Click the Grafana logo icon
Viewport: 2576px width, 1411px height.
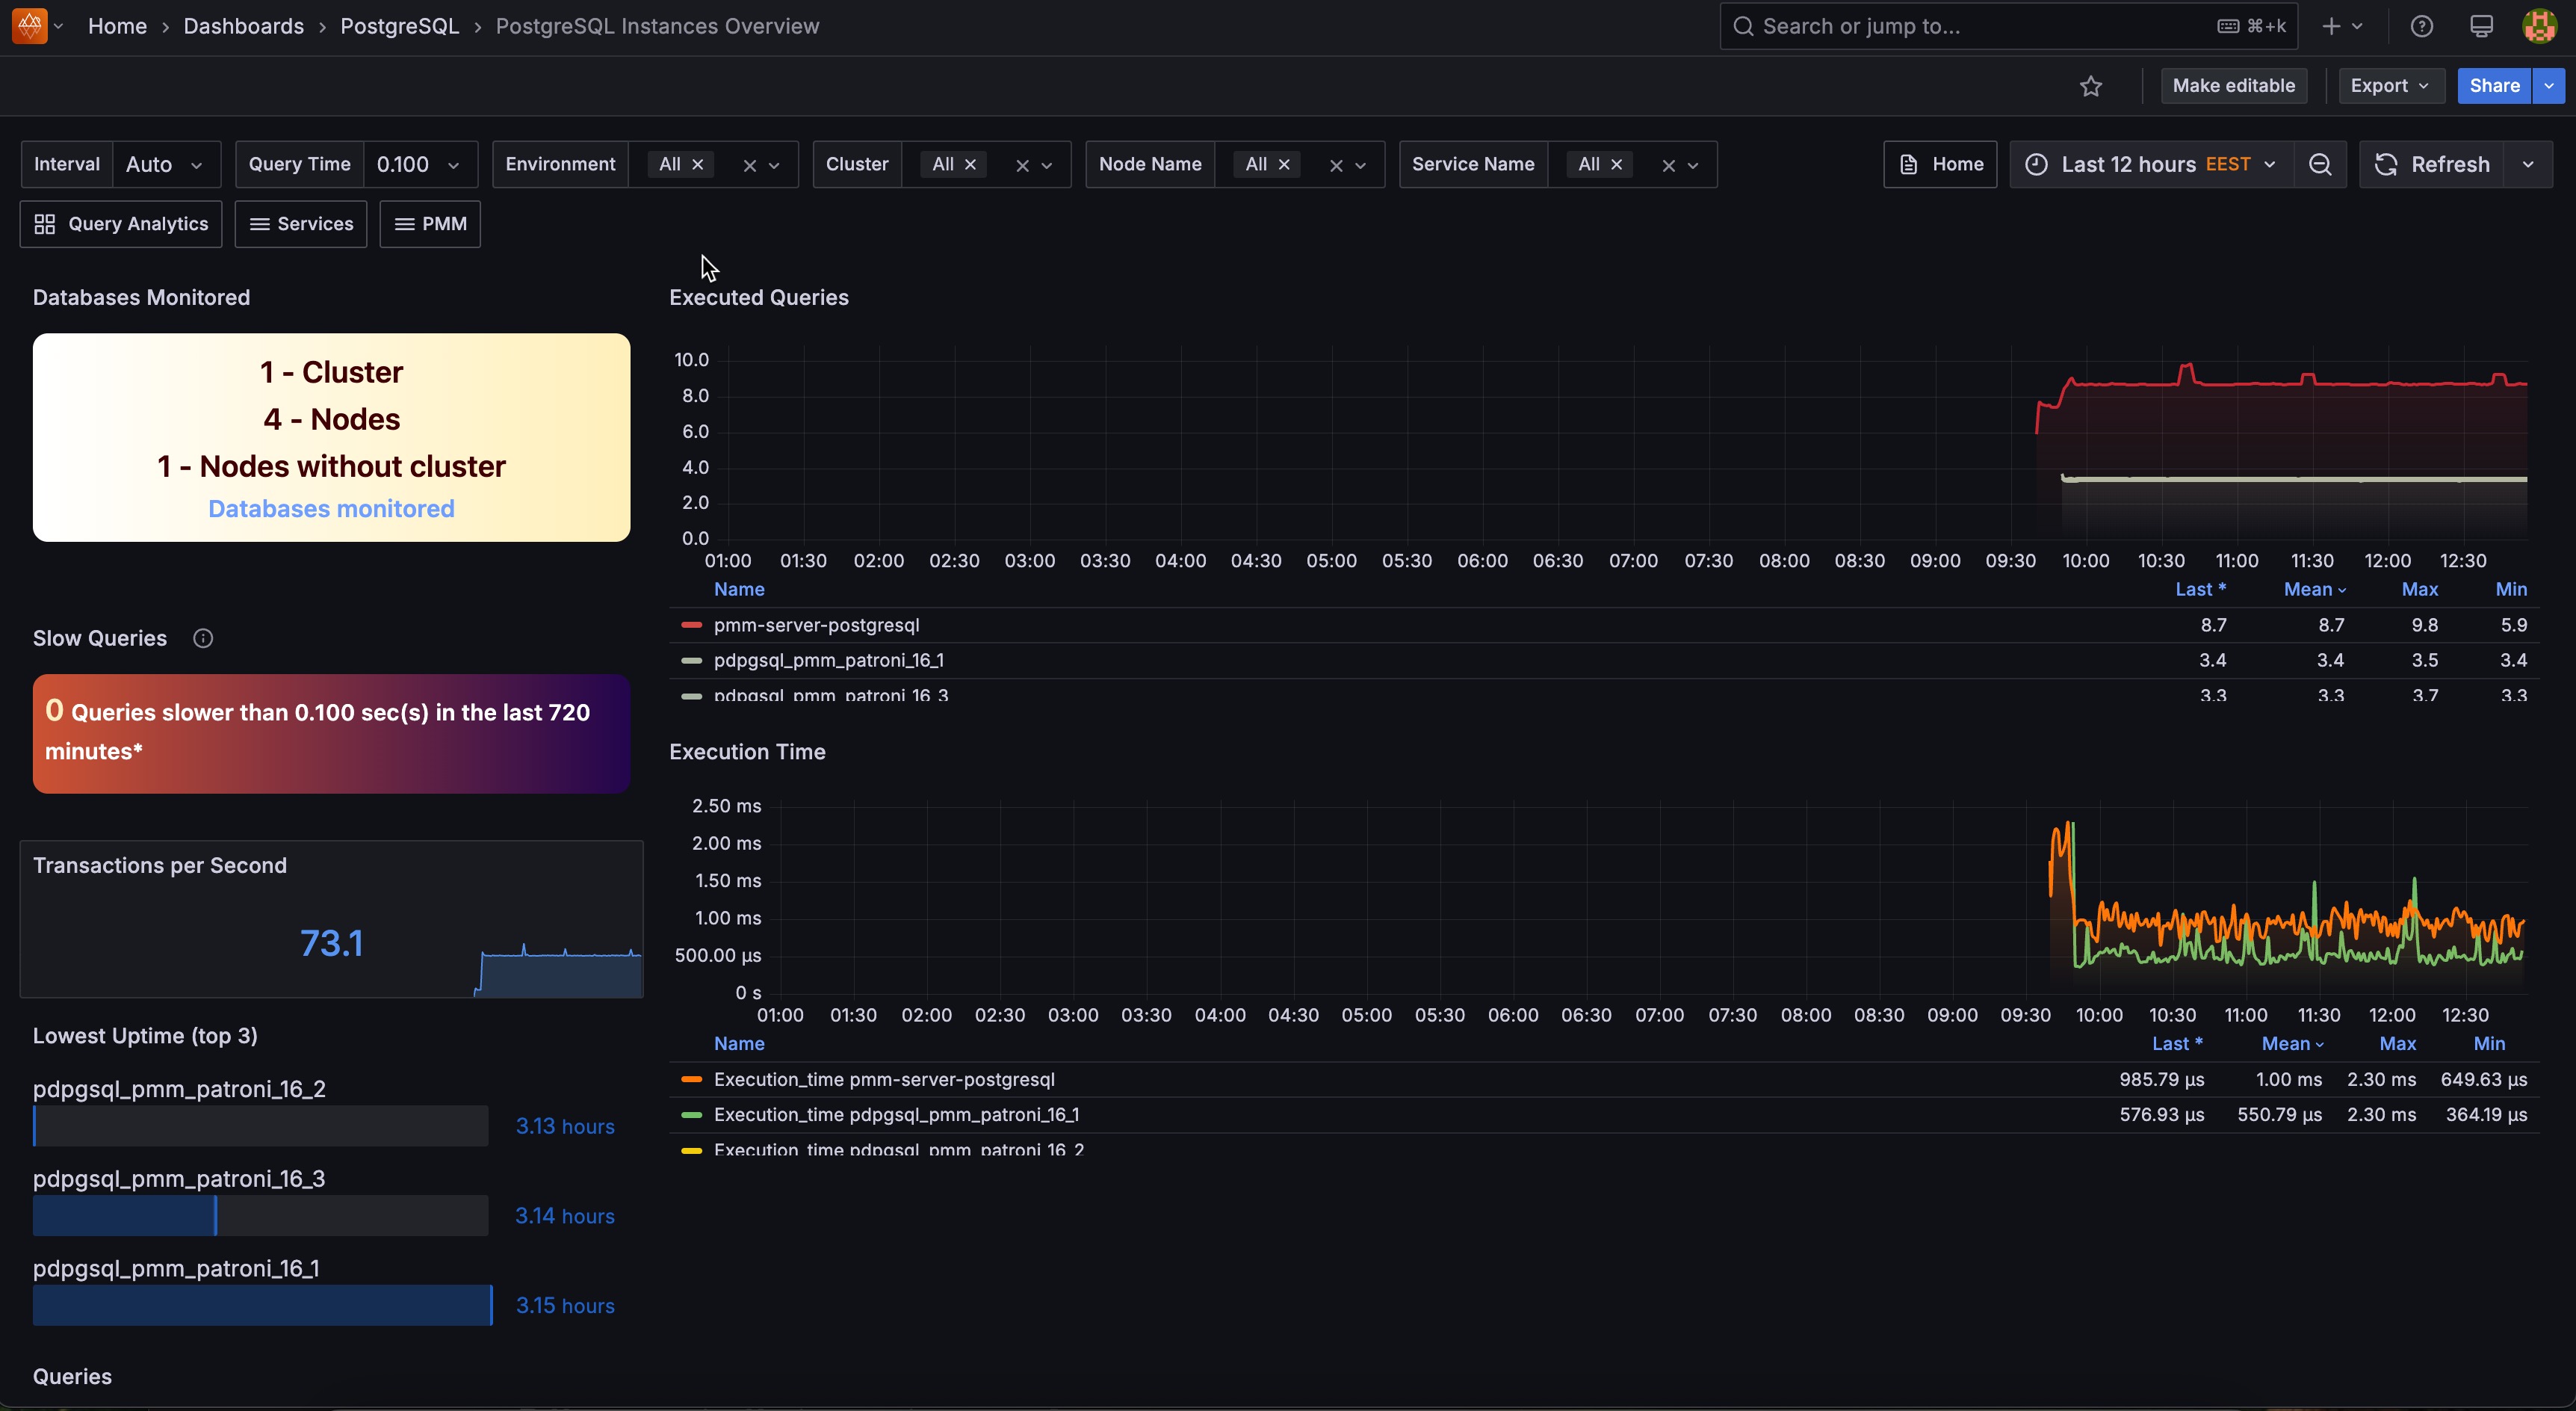click(x=30, y=26)
